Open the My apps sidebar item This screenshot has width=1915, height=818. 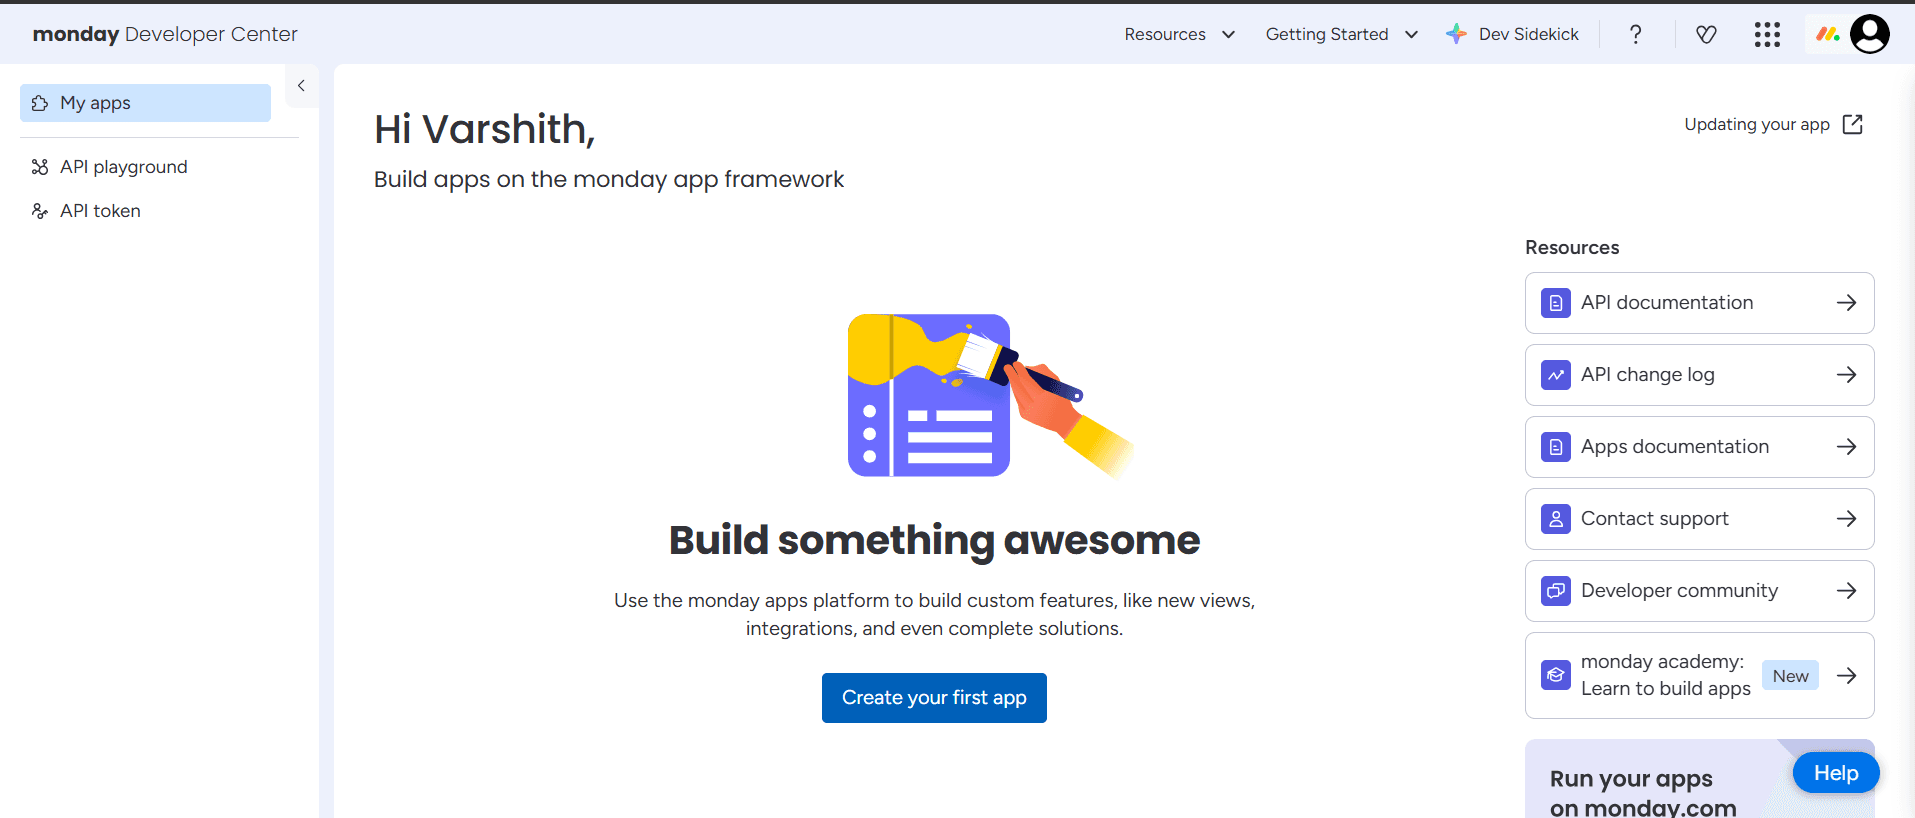pyautogui.click(x=145, y=103)
